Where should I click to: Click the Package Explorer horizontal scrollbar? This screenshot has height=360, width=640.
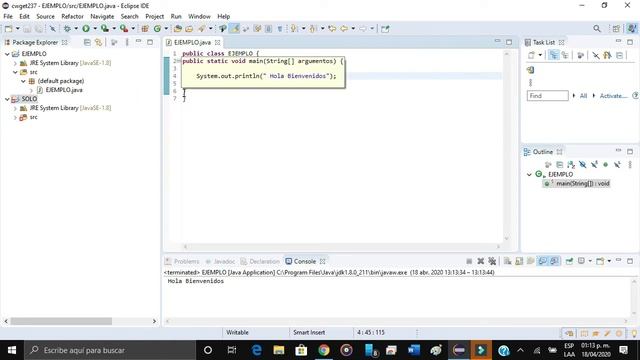tap(61, 322)
